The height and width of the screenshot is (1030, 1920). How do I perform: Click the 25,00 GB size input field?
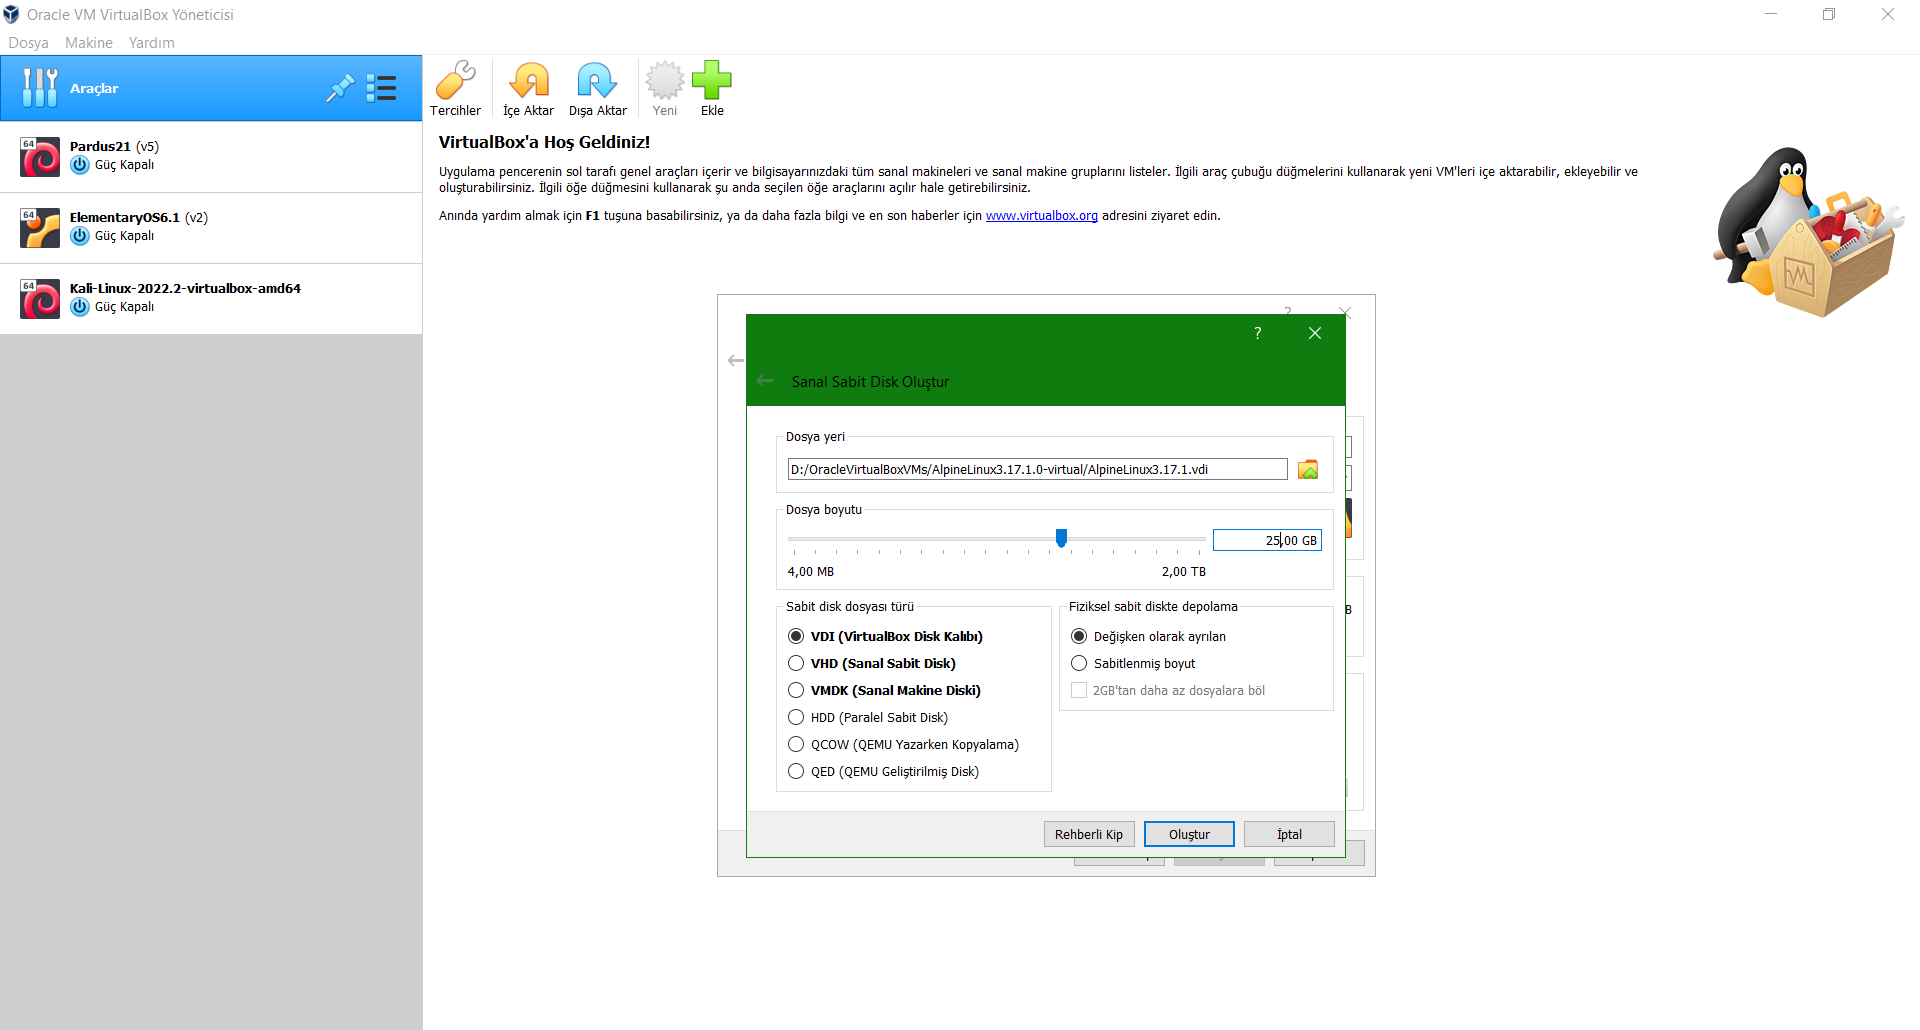coord(1267,540)
